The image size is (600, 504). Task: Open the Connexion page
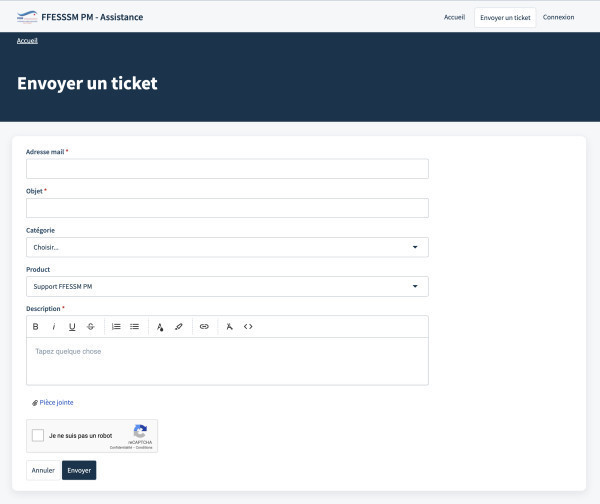(x=558, y=17)
